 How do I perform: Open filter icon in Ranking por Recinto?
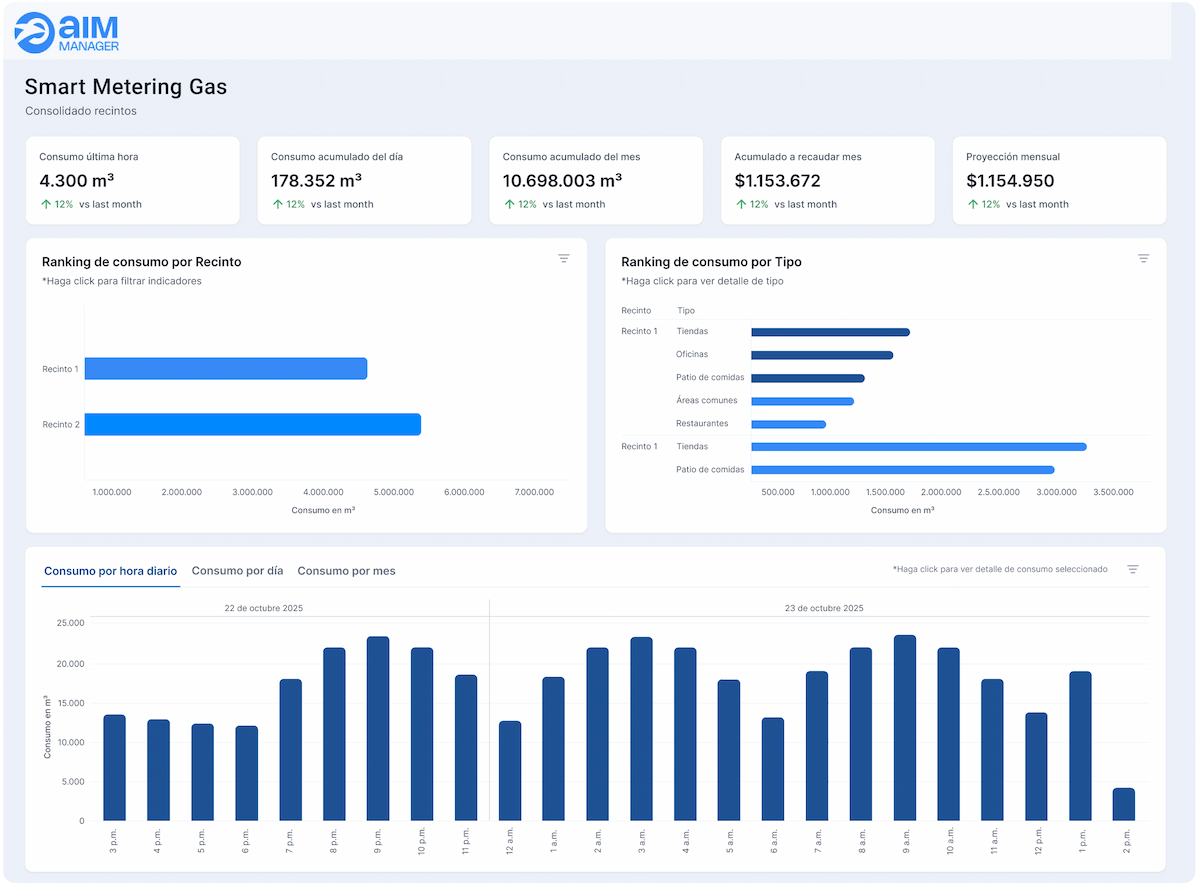pyautogui.click(x=564, y=259)
